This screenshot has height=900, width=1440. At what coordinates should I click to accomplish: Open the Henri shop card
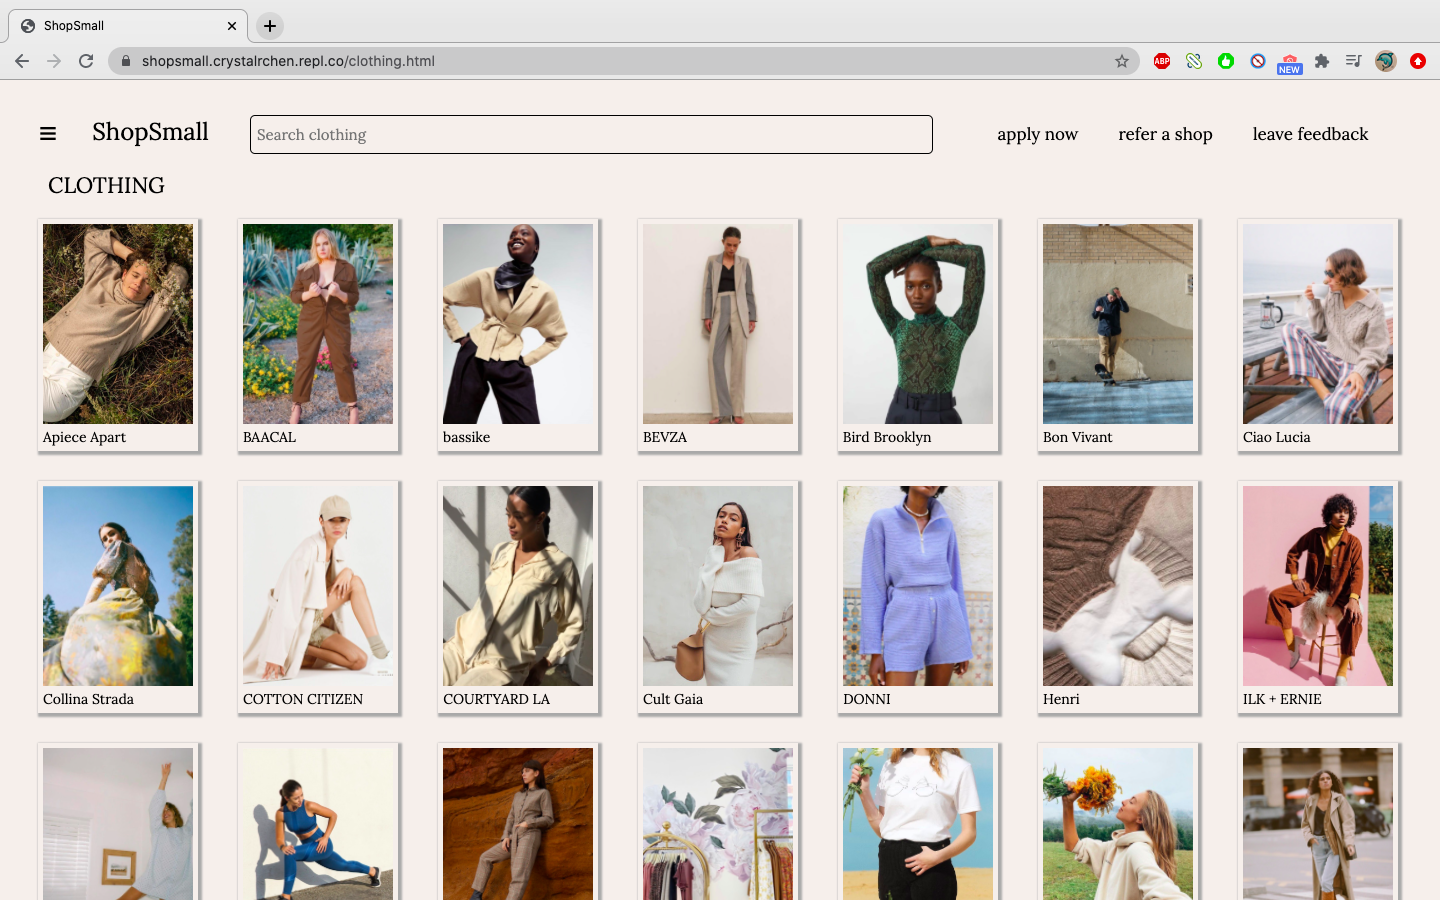tap(1118, 597)
